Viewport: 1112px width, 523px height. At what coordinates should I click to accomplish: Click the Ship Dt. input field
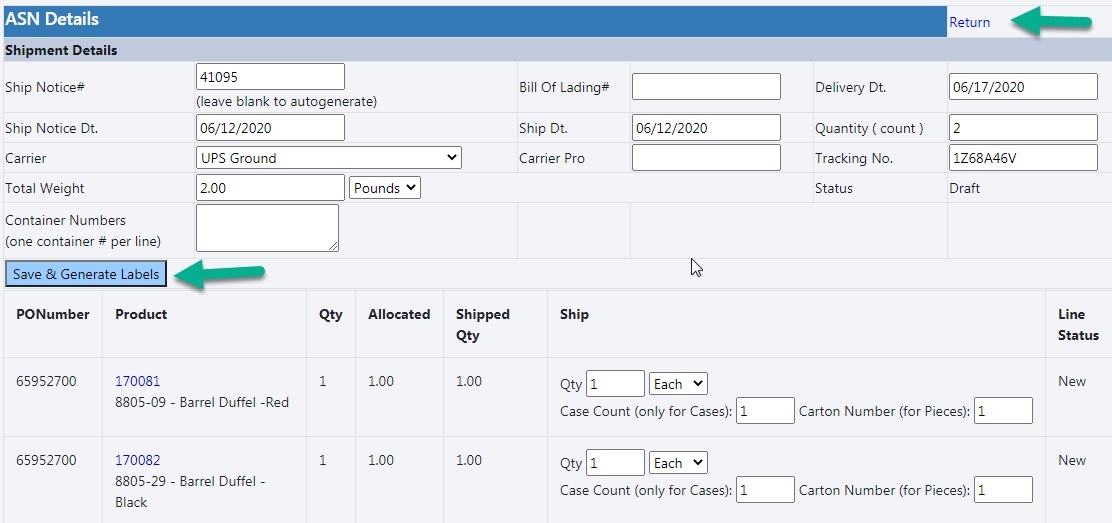click(x=706, y=128)
